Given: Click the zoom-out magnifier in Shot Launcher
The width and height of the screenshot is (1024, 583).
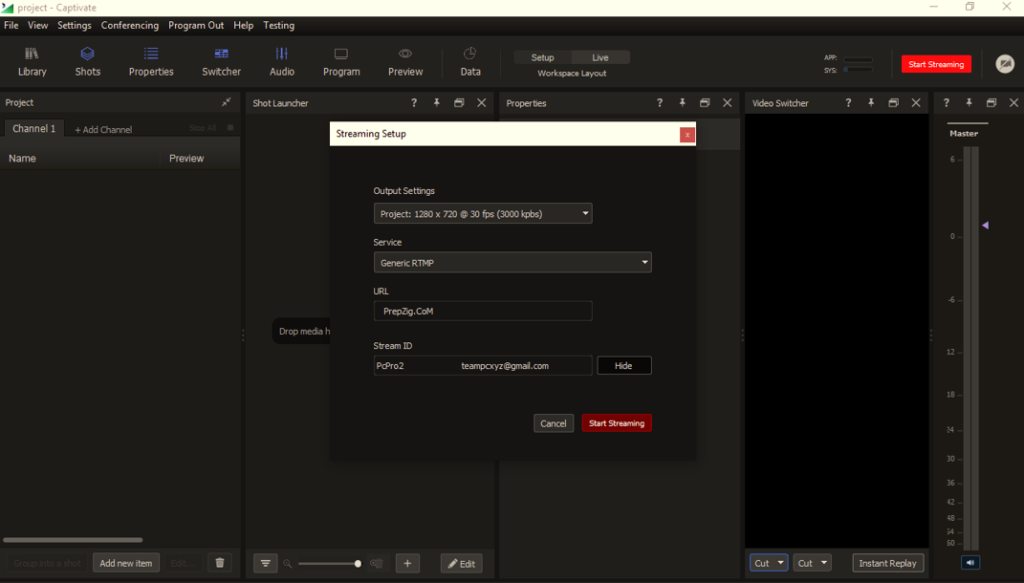Looking at the screenshot, I should click(287, 563).
